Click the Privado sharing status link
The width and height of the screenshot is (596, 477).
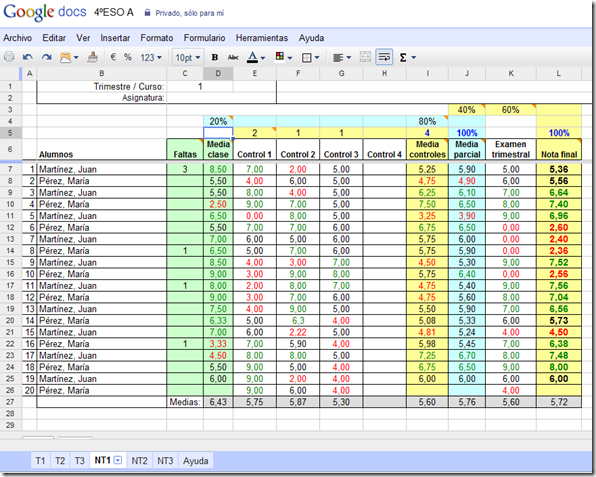(189, 13)
